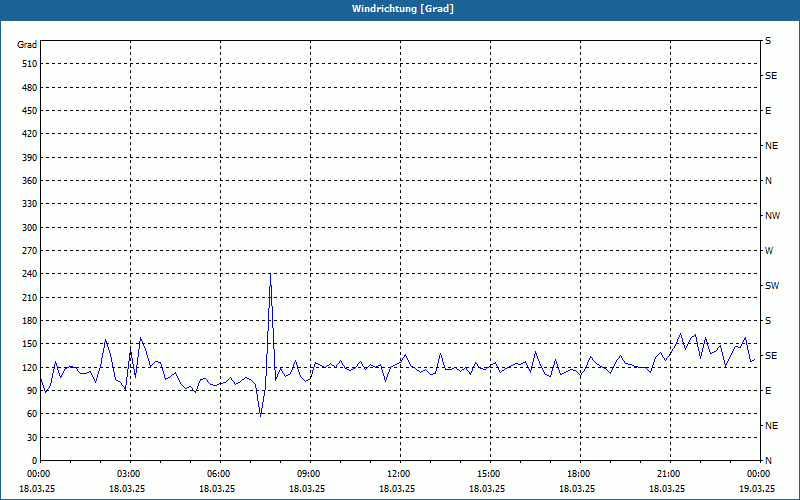Click the E compass label at 450 level
The height and width of the screenshot is (500, 800).
[768, 111]
